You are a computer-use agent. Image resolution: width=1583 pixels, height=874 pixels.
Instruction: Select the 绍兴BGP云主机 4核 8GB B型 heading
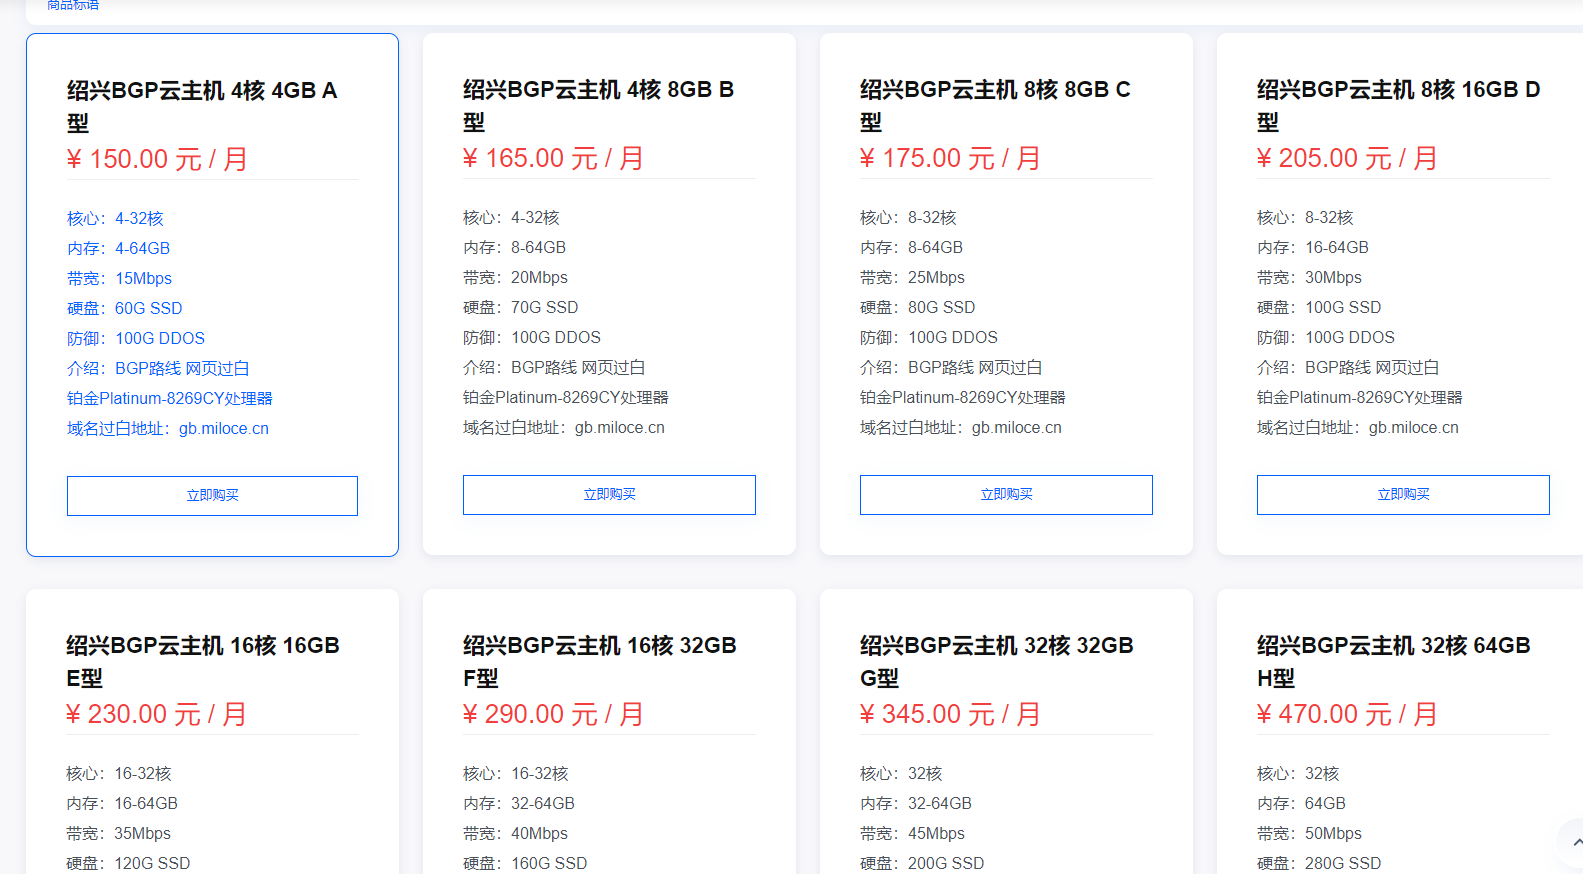(x=598, y=105)
